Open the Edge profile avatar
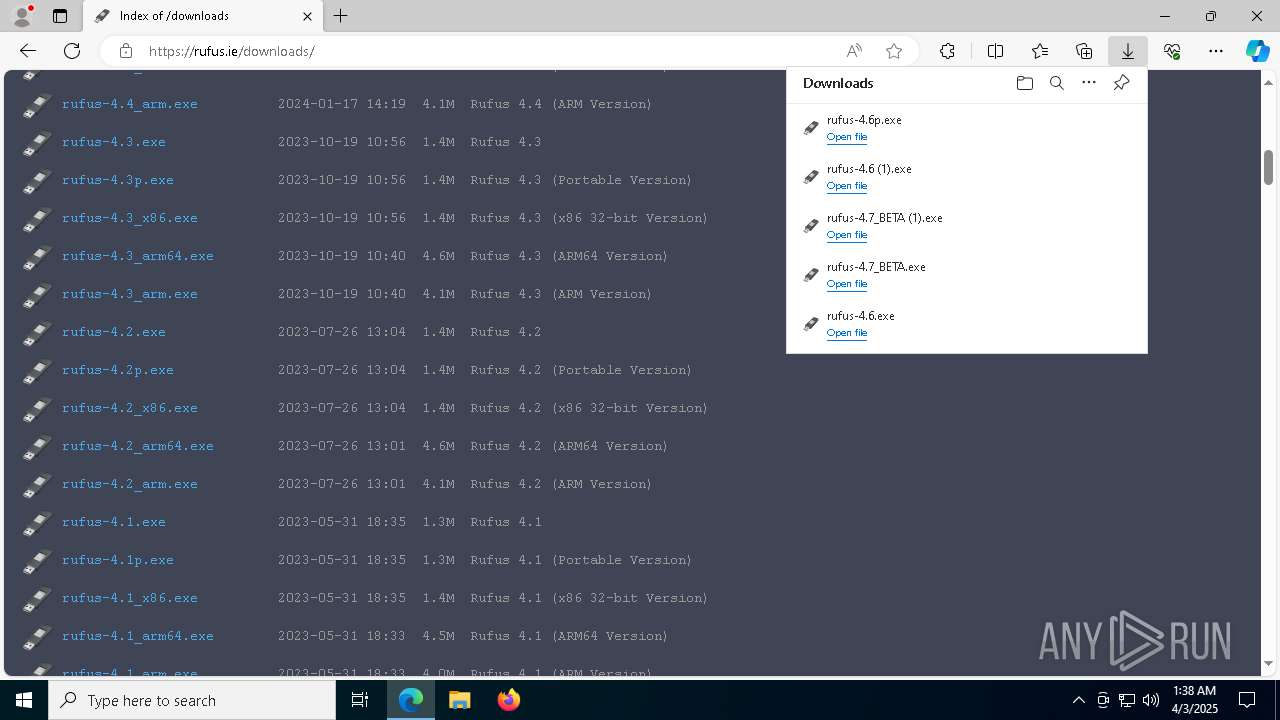The image size is (1280, 720). [x=21, y=15]
